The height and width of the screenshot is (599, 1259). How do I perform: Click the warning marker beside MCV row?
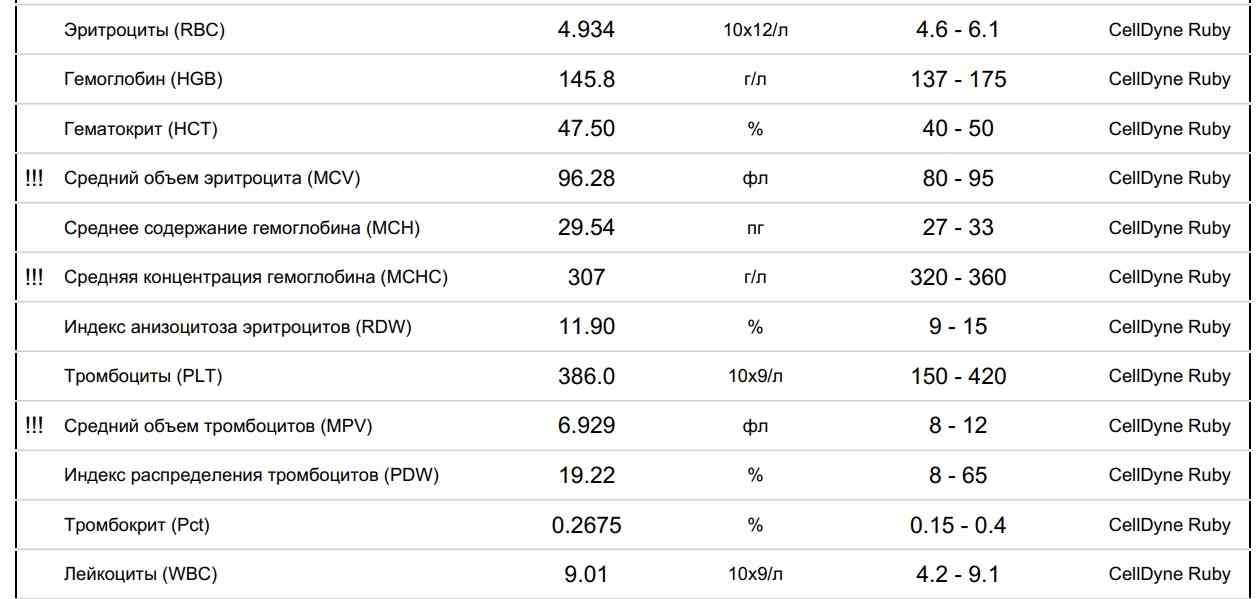tap(34, 178)
